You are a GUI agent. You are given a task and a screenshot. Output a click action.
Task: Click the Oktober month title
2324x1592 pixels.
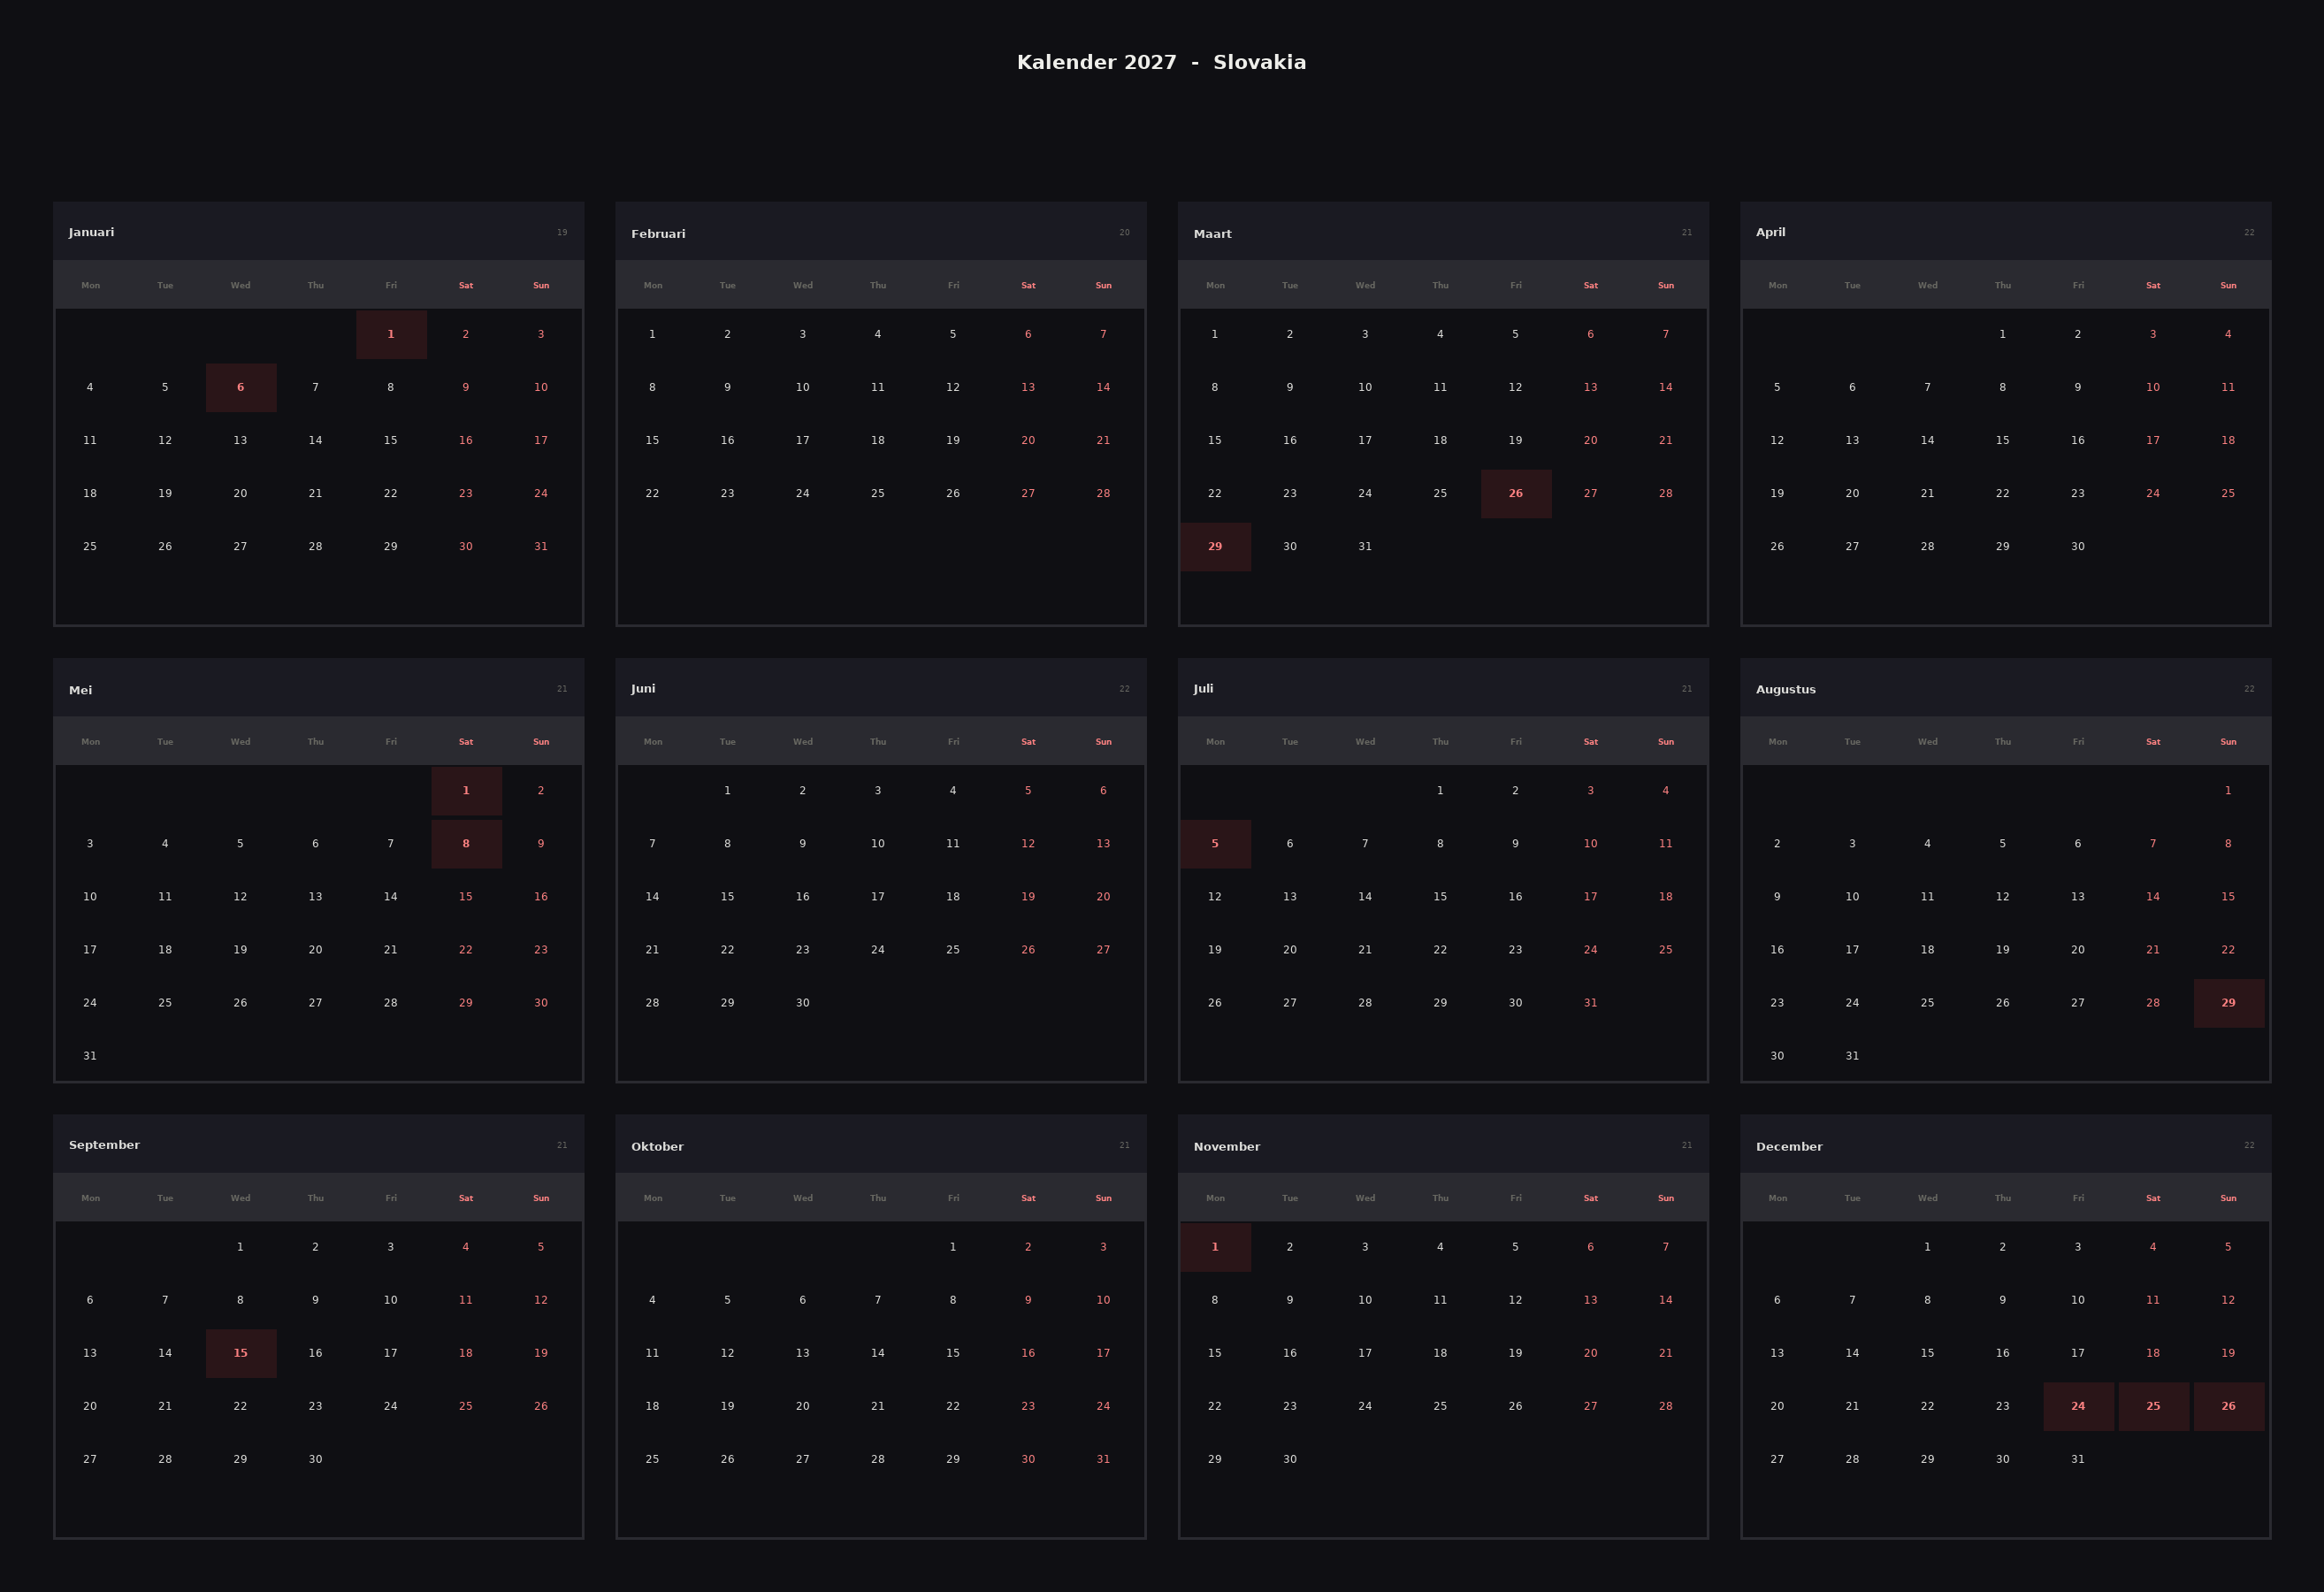[657, 1146]
